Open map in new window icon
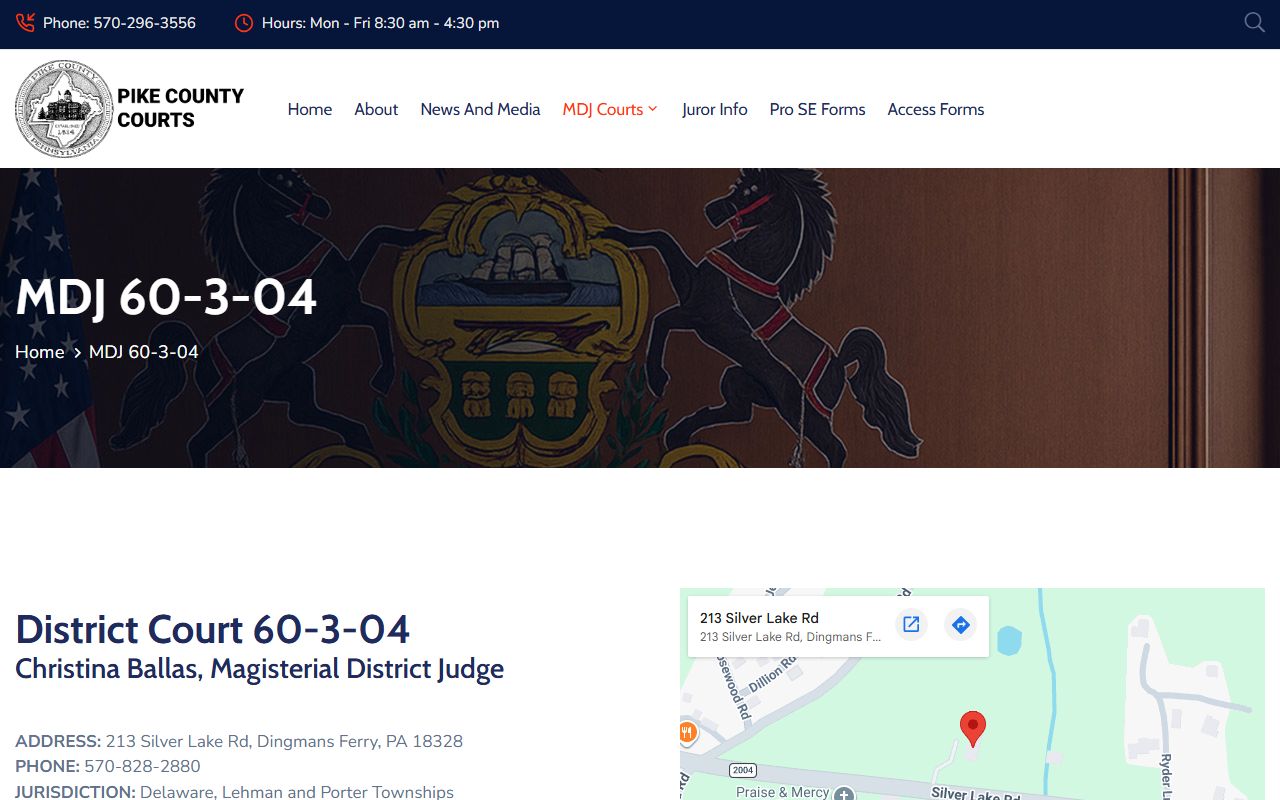Image resolution: width=1280 pixels, height=800 pixels. [911, 625]
